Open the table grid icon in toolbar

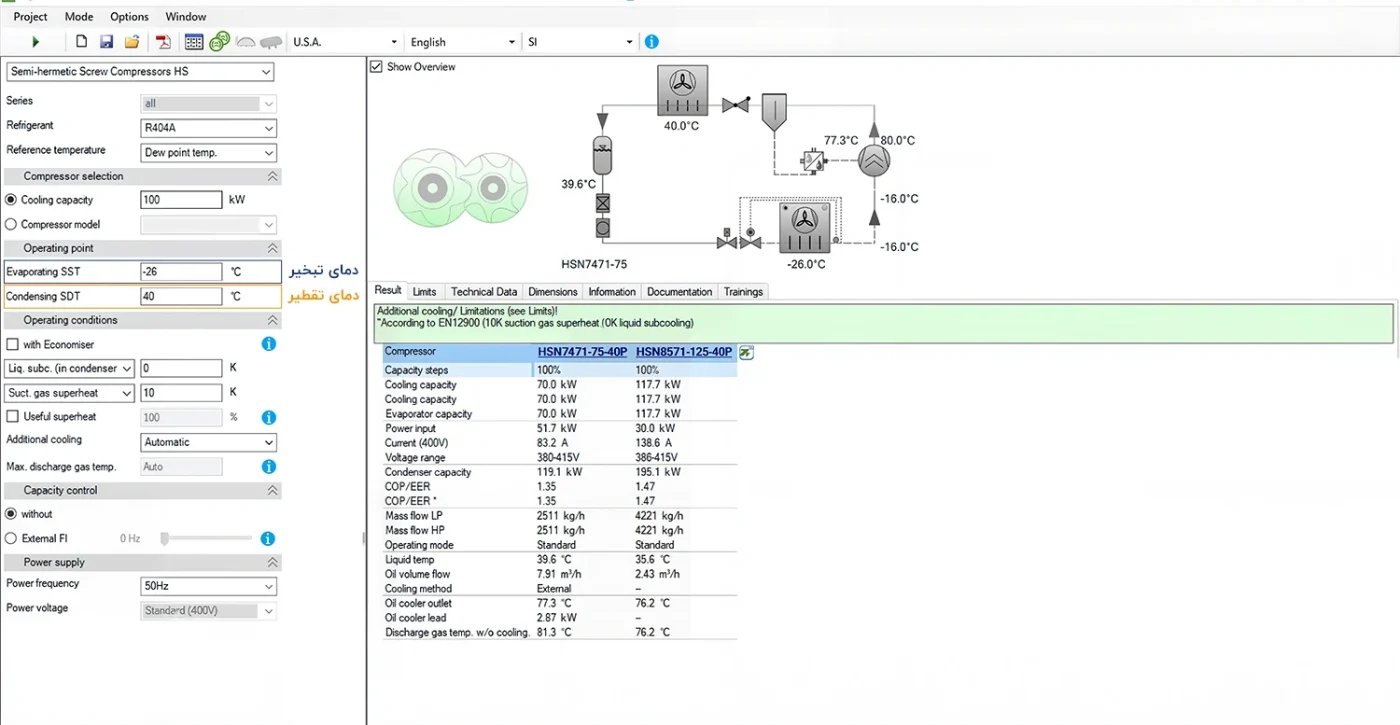point(194,42)
